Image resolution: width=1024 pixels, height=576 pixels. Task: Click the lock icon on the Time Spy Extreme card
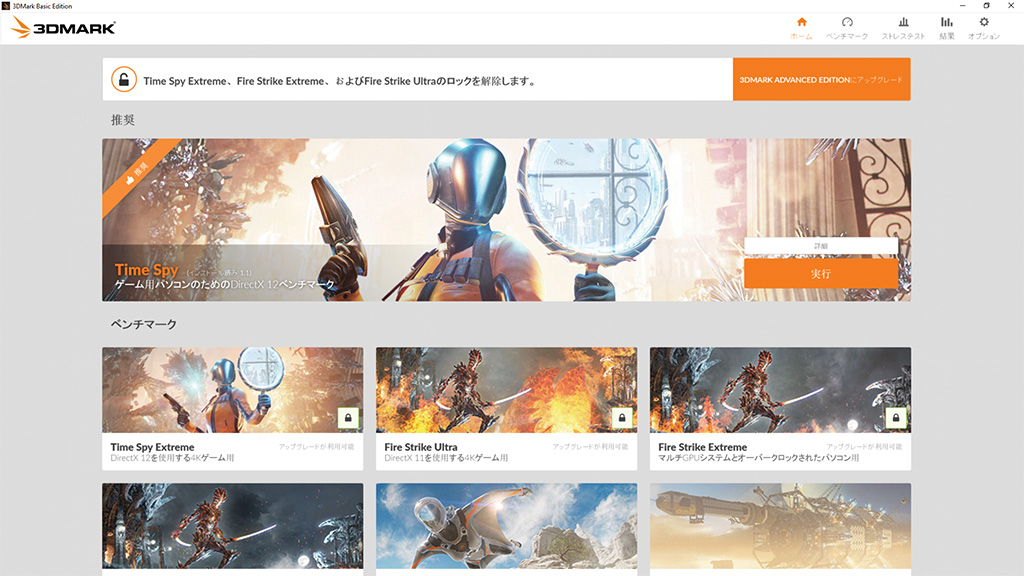[x=348, y=418]
